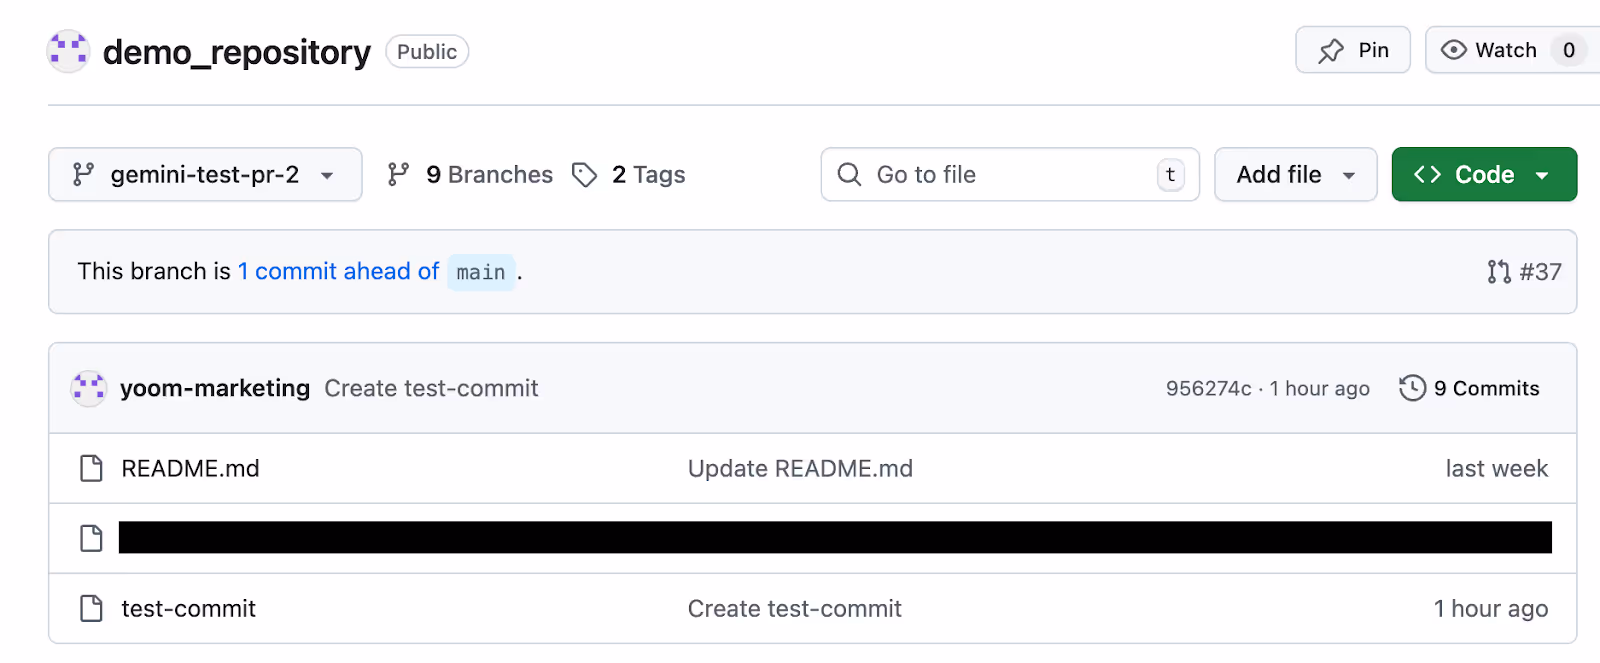Open test-commit file

pos(188,608)
